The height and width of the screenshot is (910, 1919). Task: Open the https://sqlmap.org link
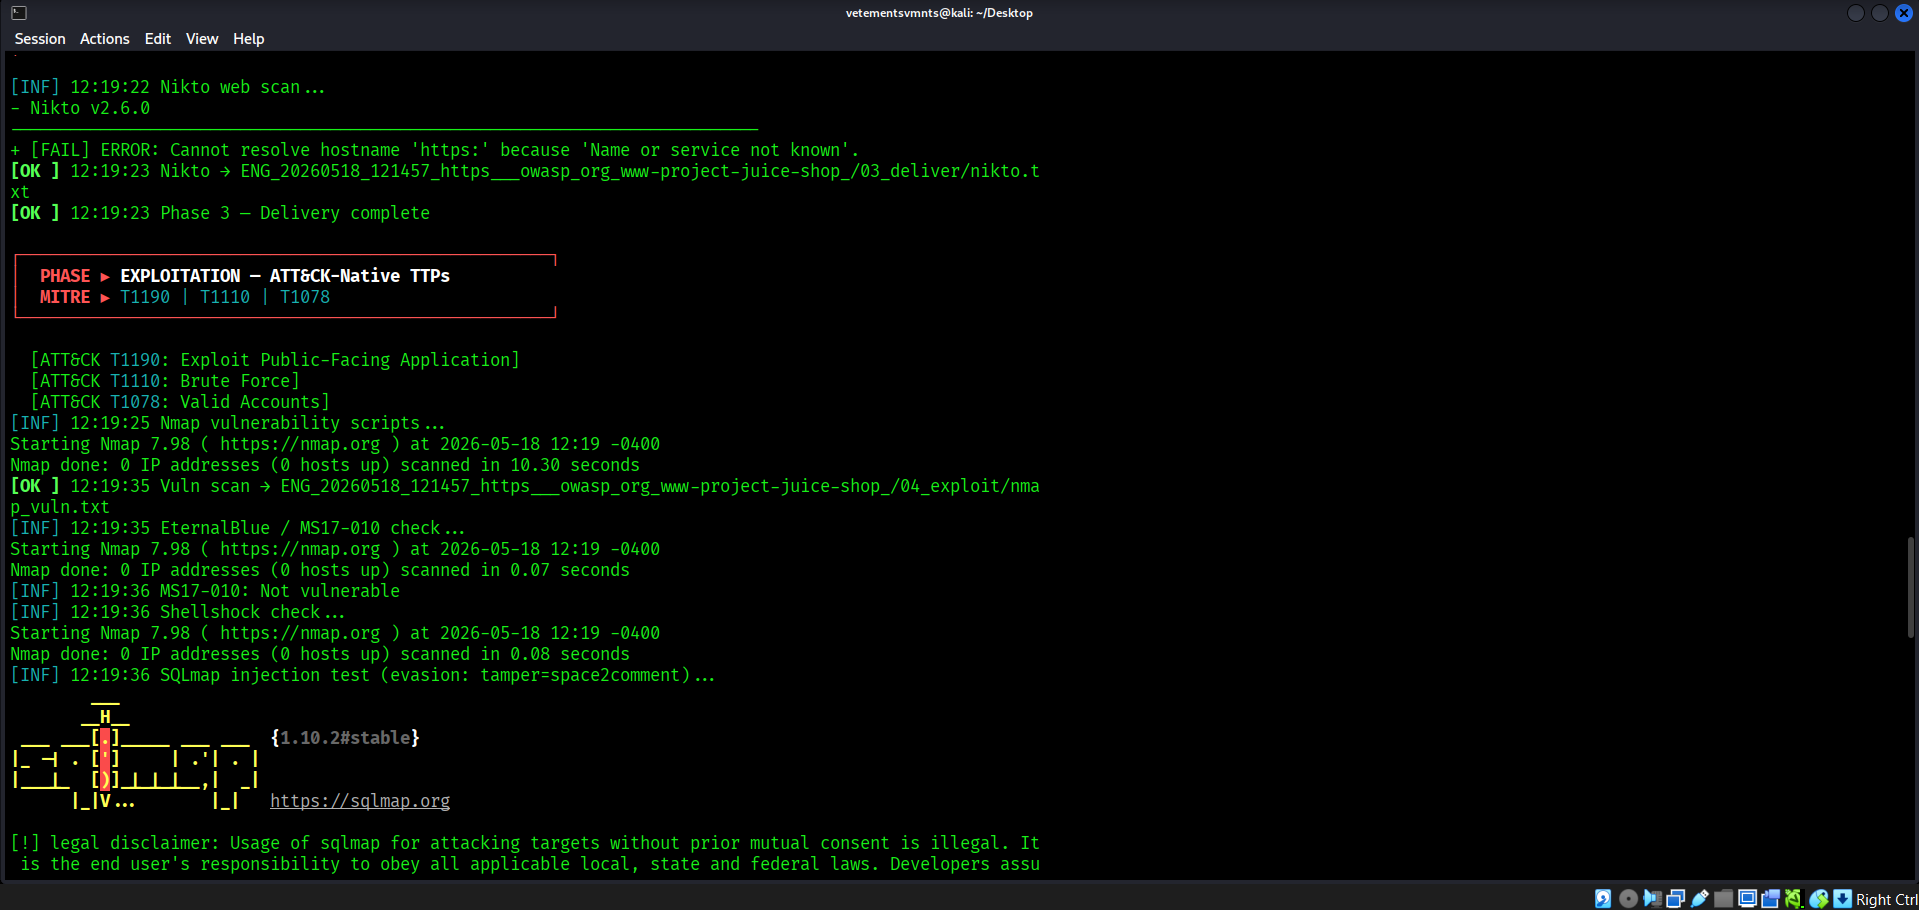pos(360,801)
